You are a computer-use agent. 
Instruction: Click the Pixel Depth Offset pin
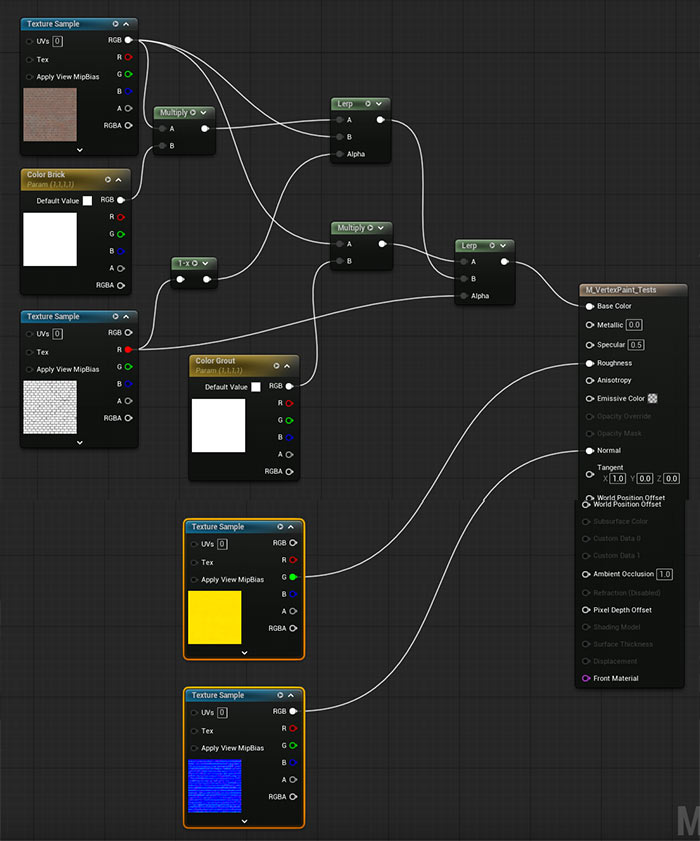pyautogui.click(x=586, y=610)
